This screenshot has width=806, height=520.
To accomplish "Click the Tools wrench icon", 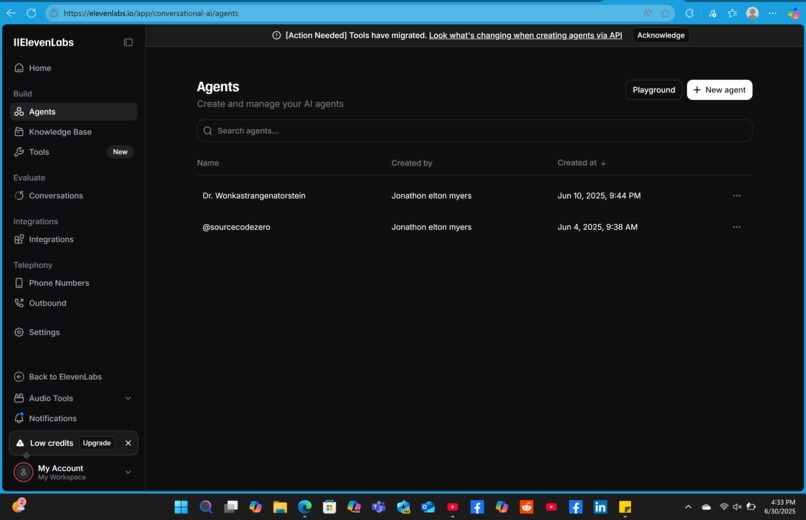I will pos(19,152).
